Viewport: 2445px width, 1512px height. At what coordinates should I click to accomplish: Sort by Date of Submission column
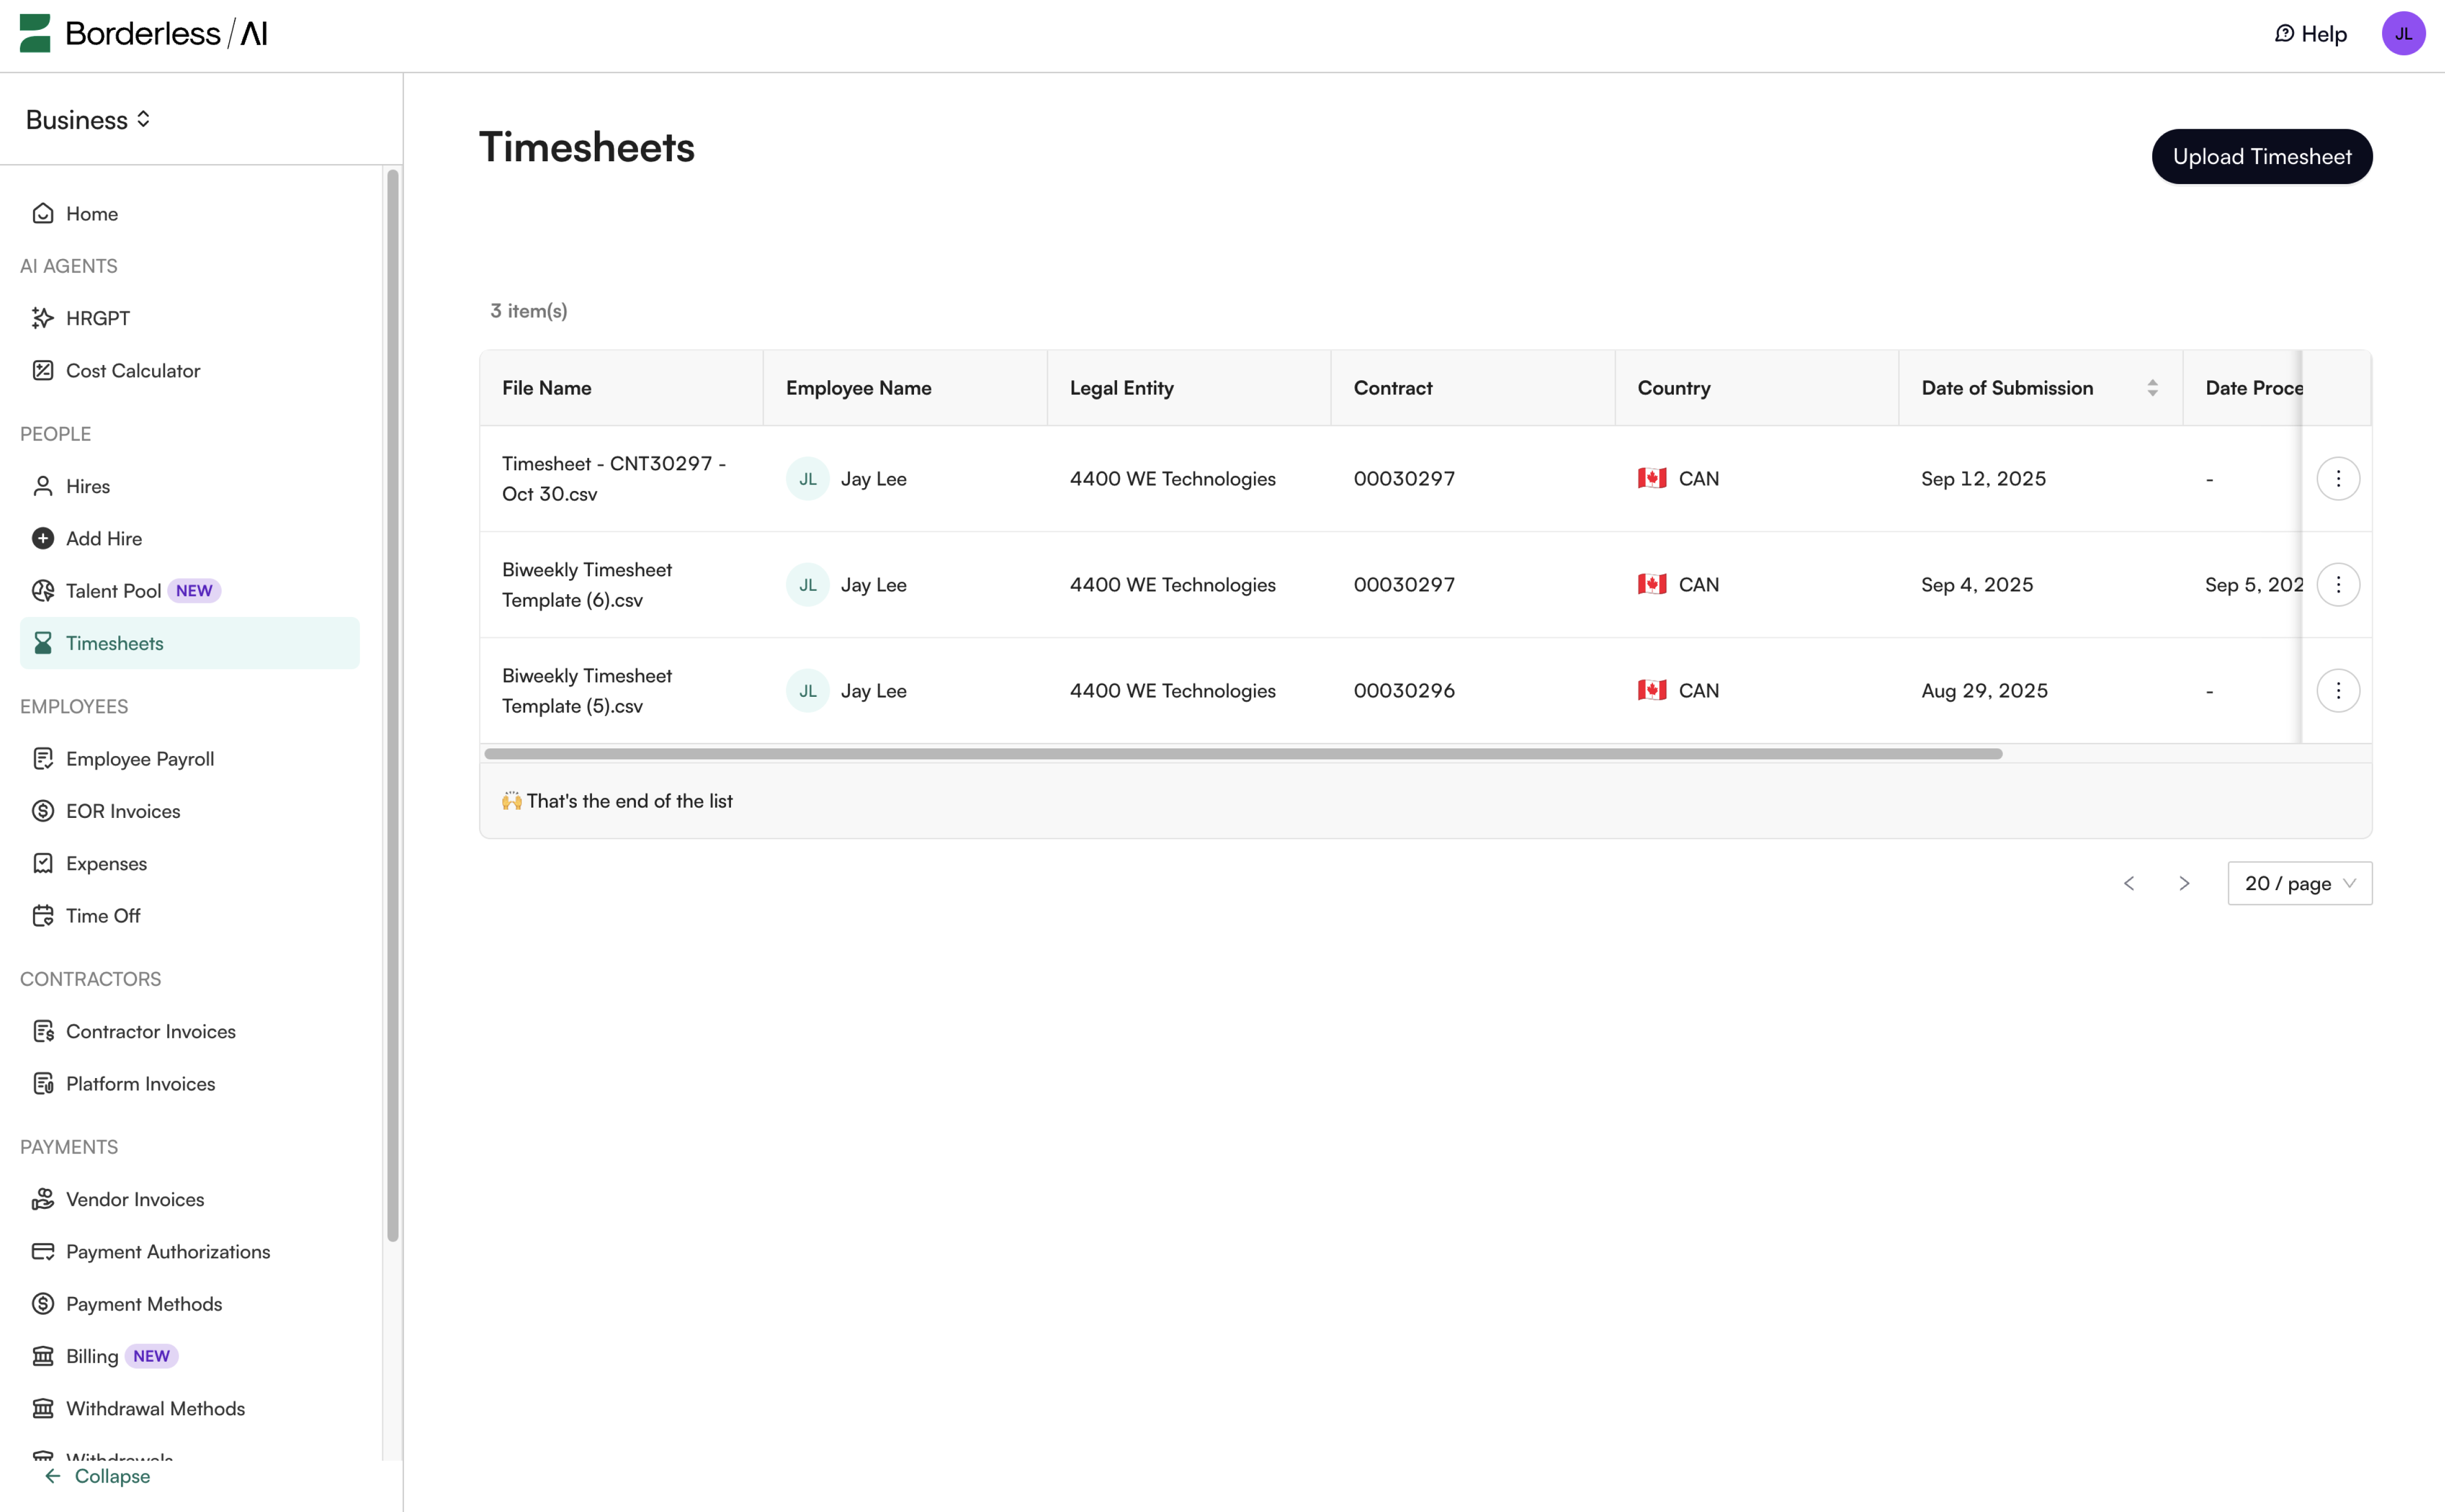pos(2153,387)
